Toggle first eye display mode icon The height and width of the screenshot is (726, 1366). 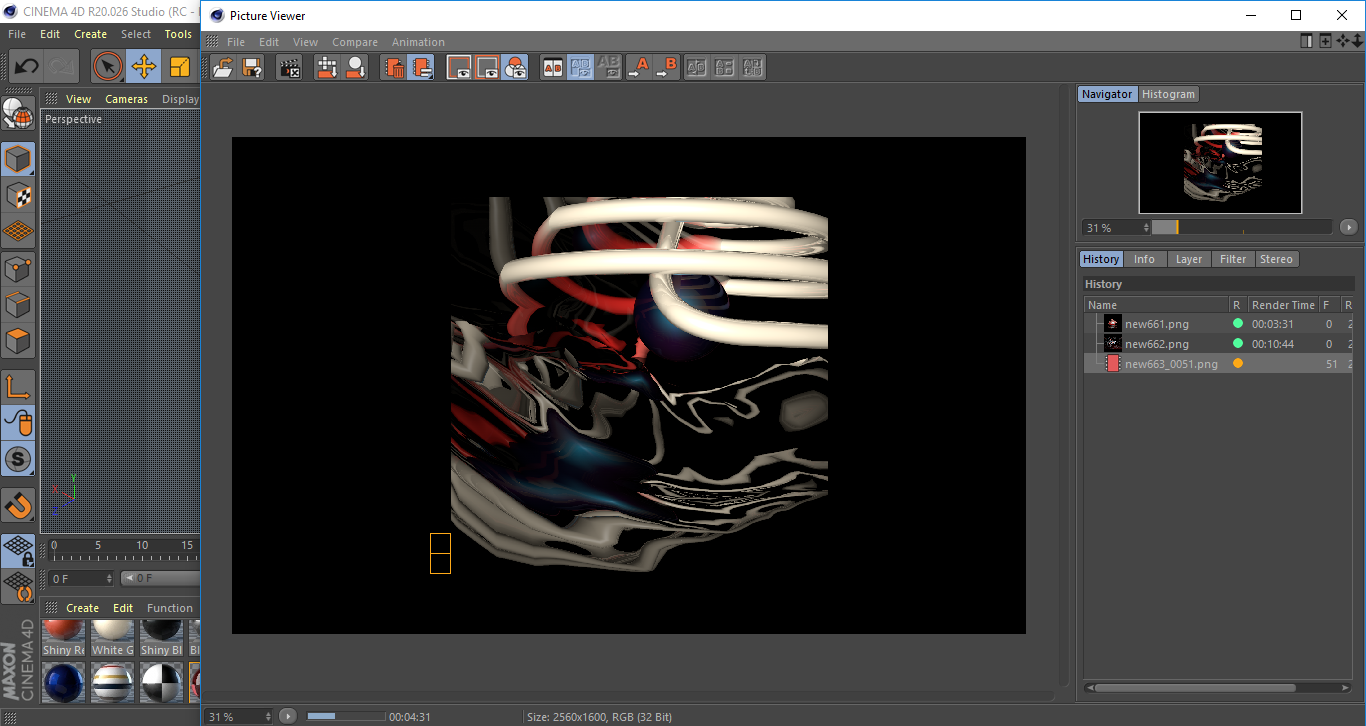(x=459, y=67)
